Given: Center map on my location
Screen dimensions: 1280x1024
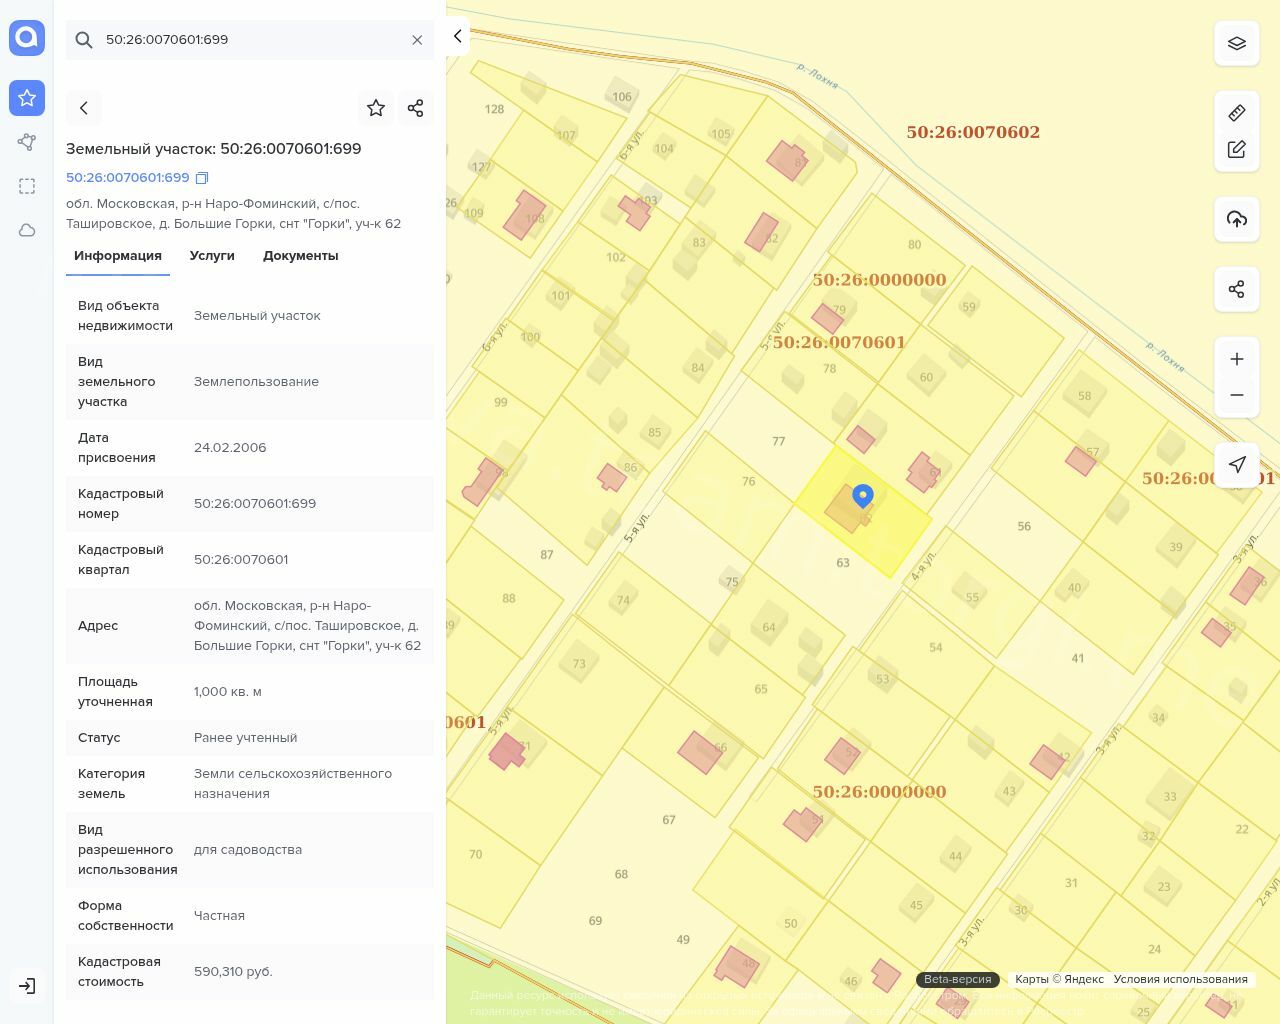Looking at the screenshot, I should pyautogui.click(x=1237, y=465).
